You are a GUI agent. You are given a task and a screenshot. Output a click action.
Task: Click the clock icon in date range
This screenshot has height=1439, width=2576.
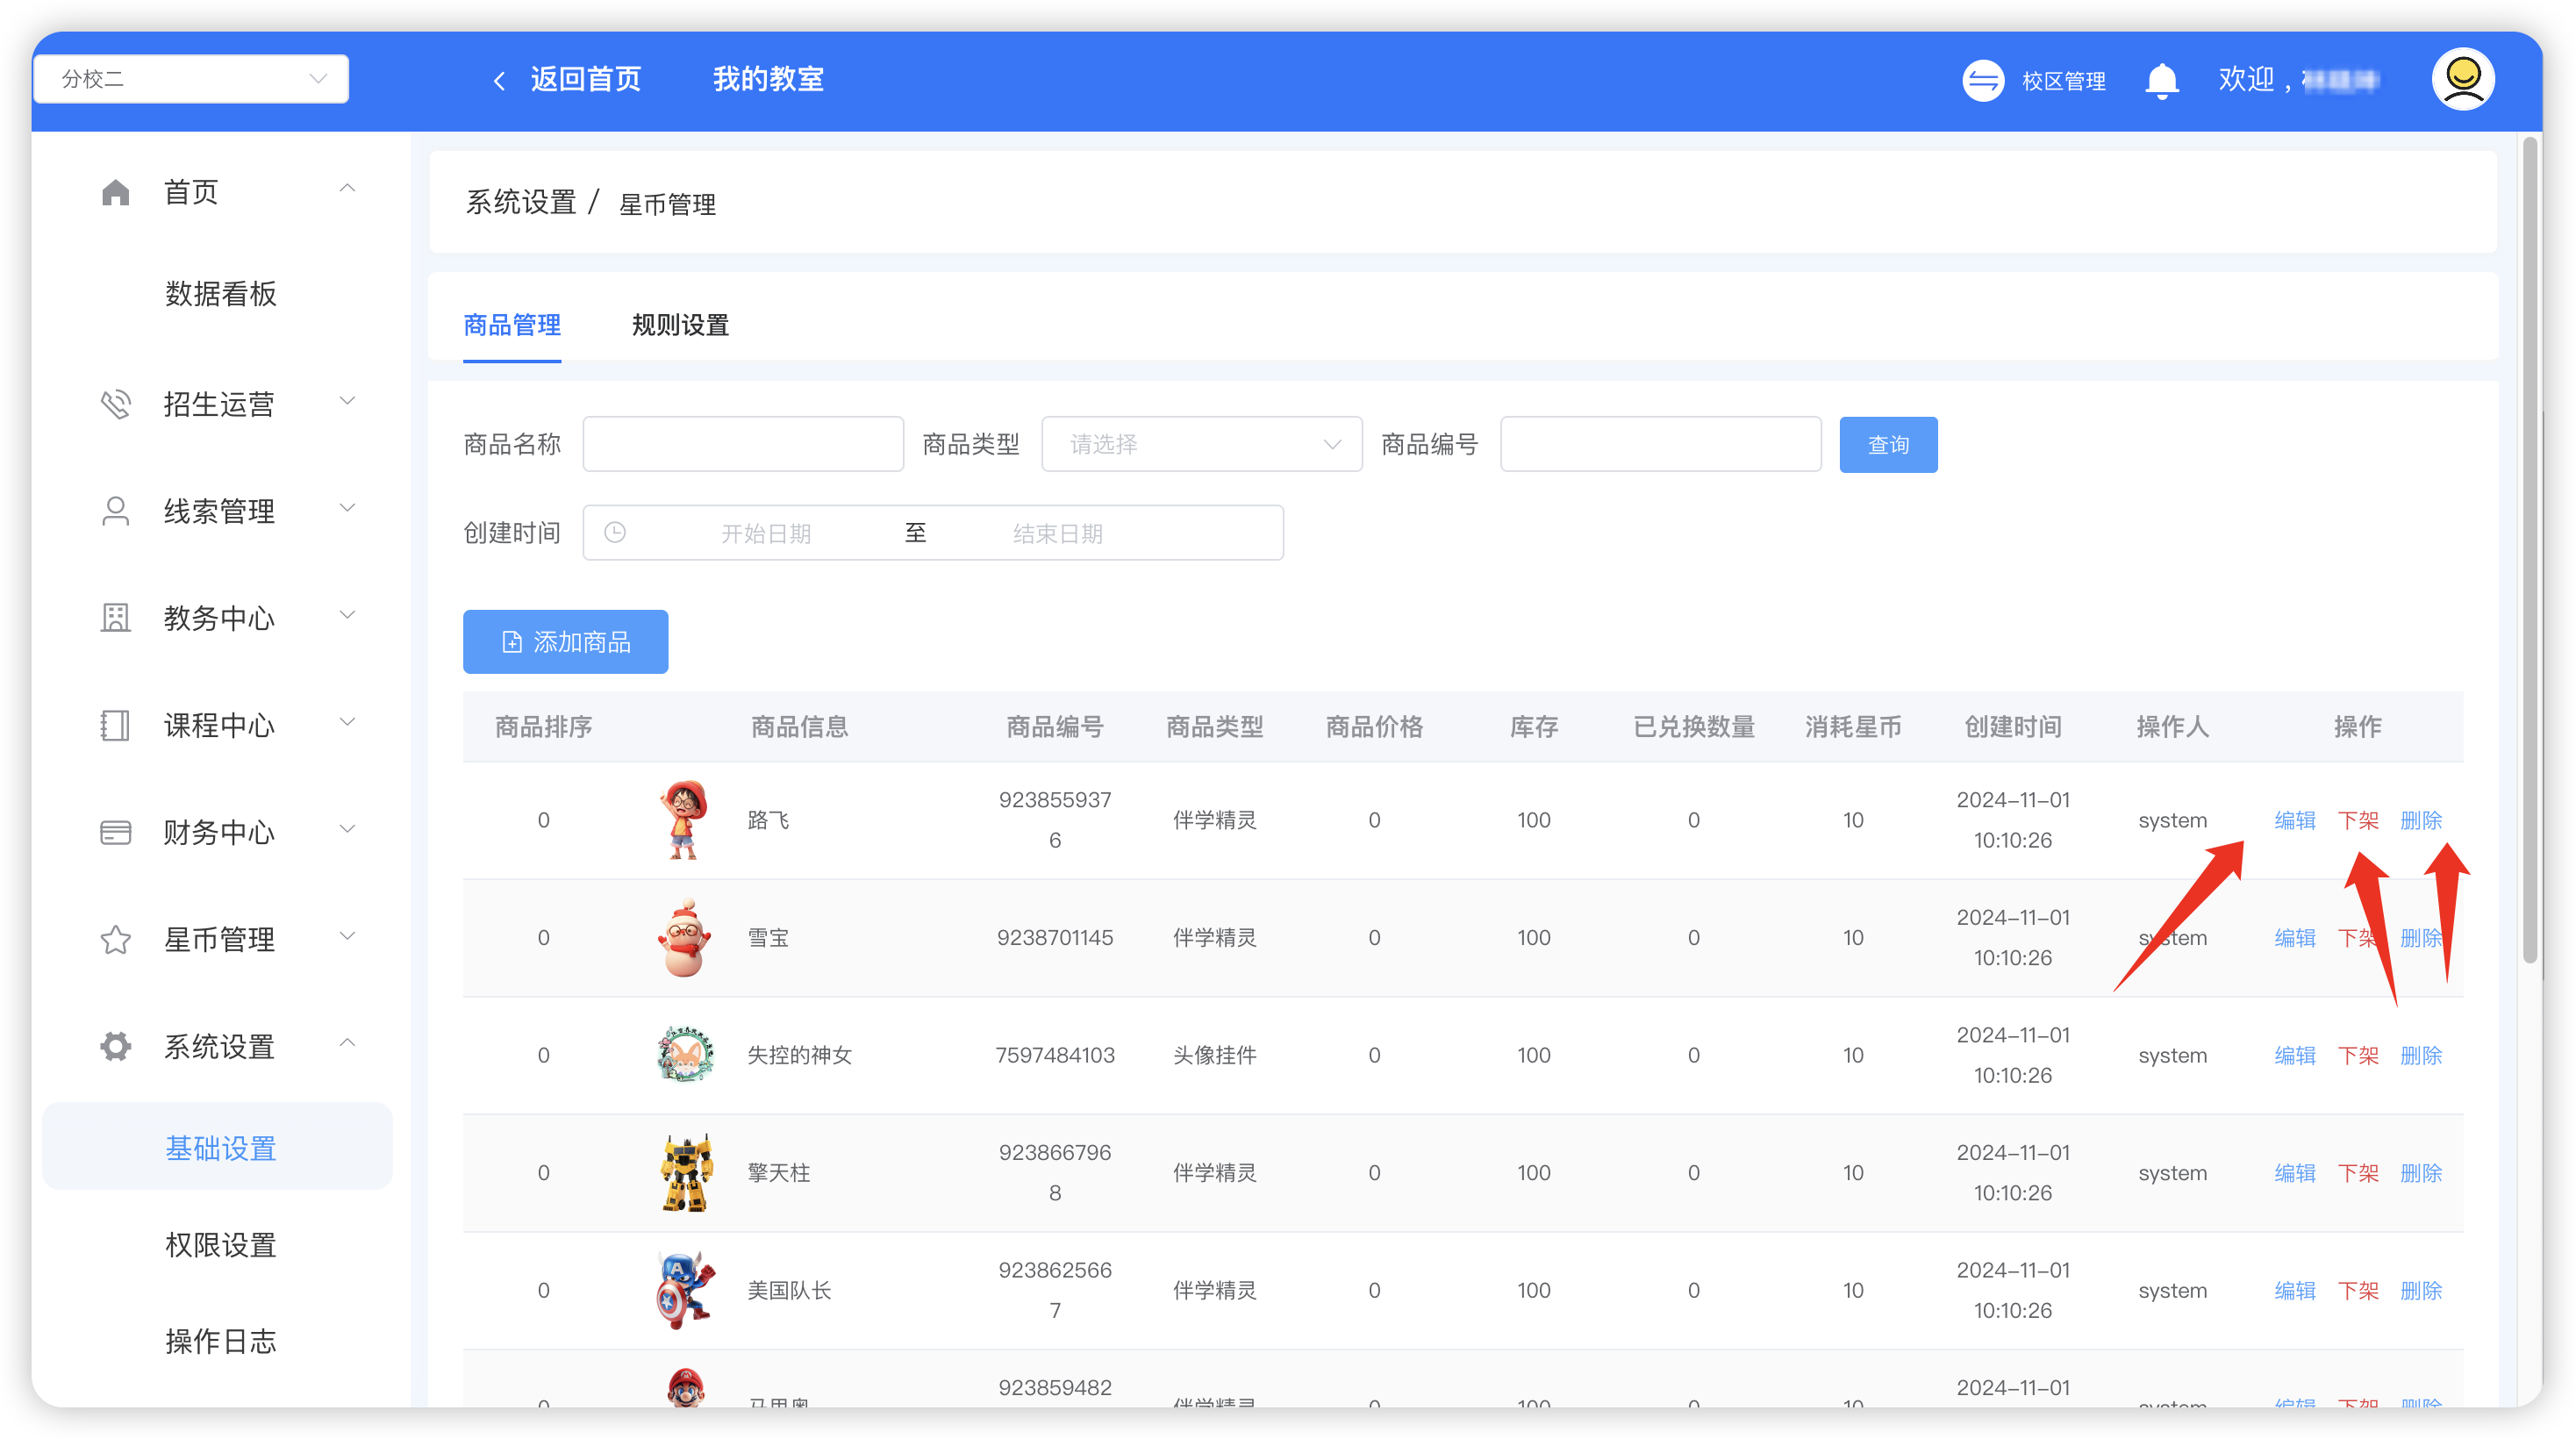(x=615, y=532)
